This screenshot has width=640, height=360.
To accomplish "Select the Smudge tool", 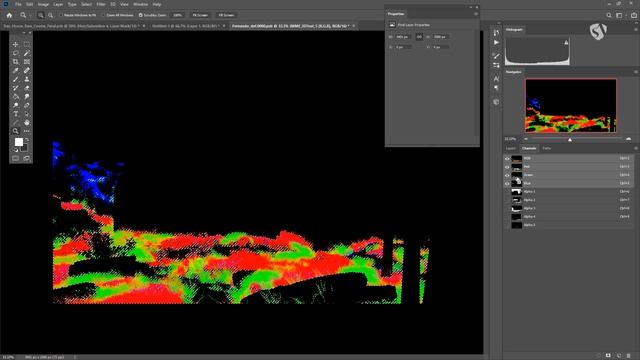I will coord(27,97).
